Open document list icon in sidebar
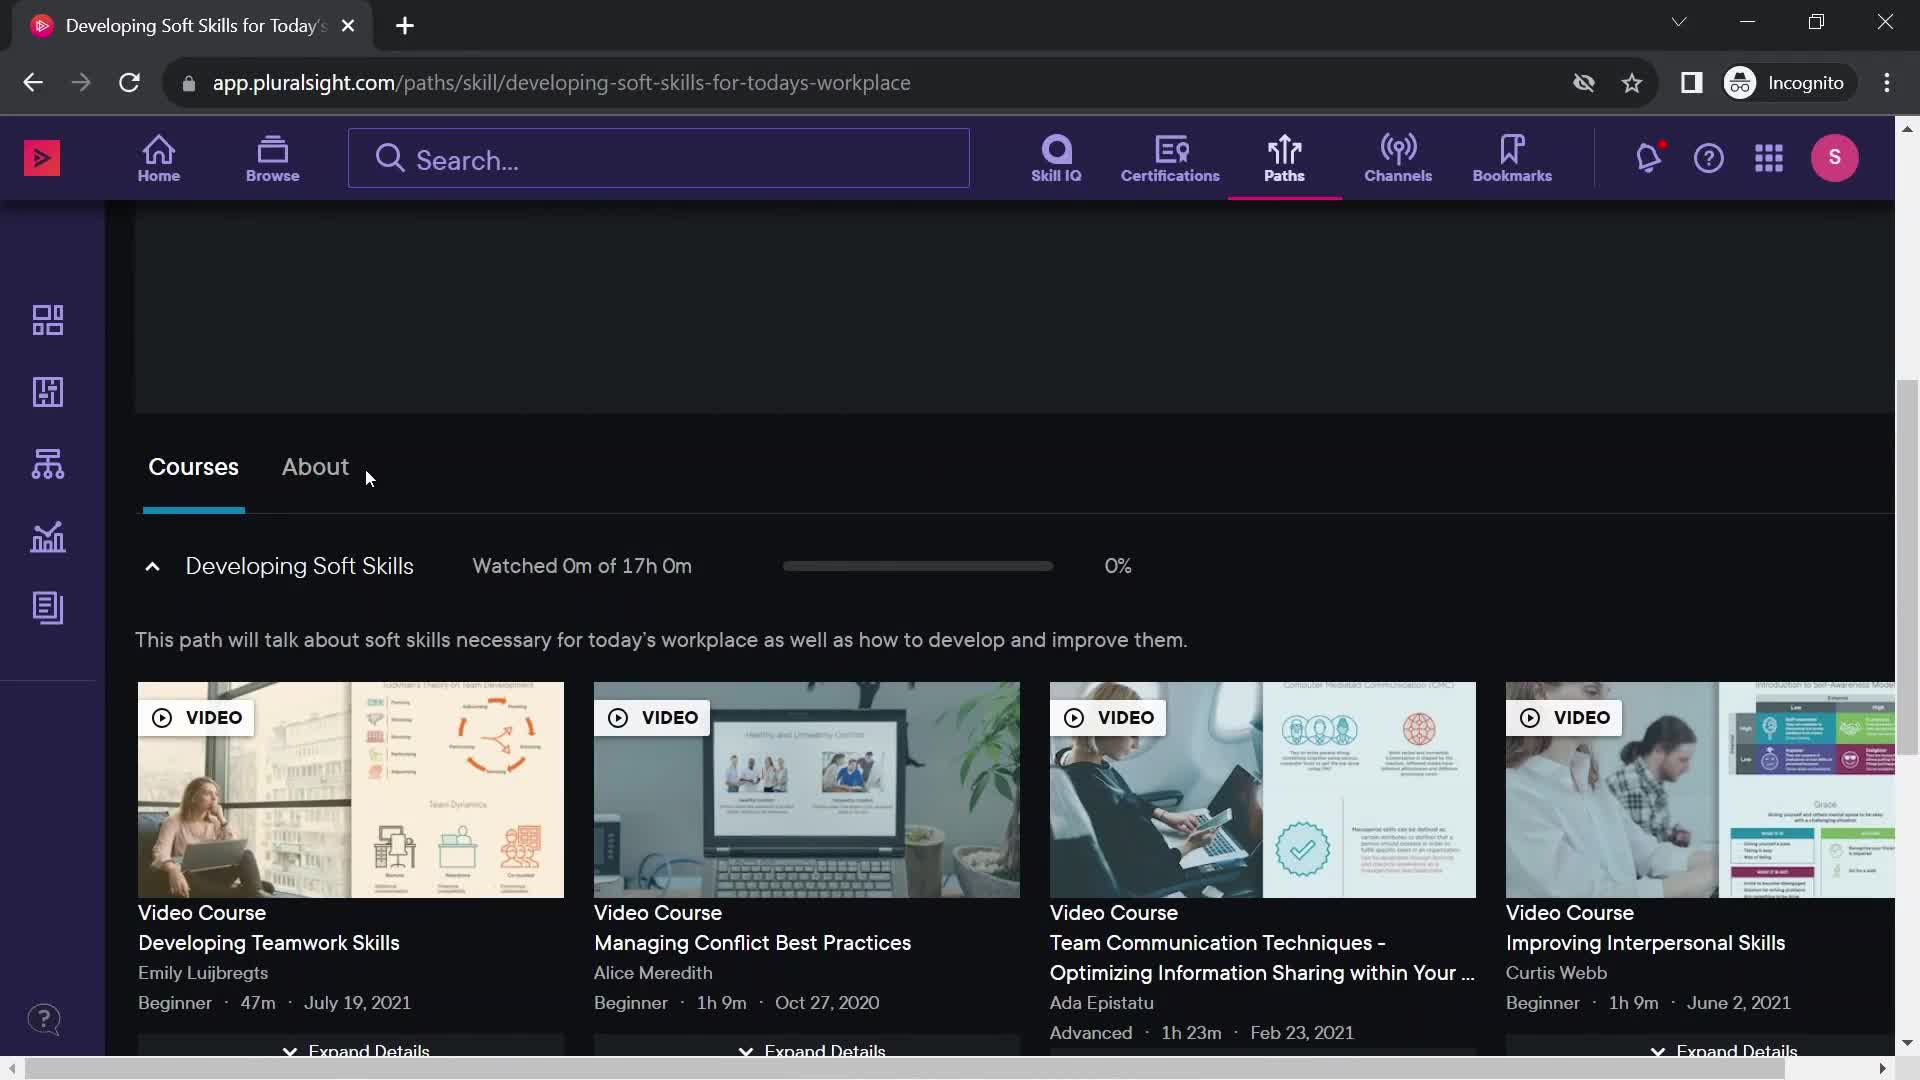Image resolution: width=1920 pixels, height=1080 pixels. click(48, 608)
